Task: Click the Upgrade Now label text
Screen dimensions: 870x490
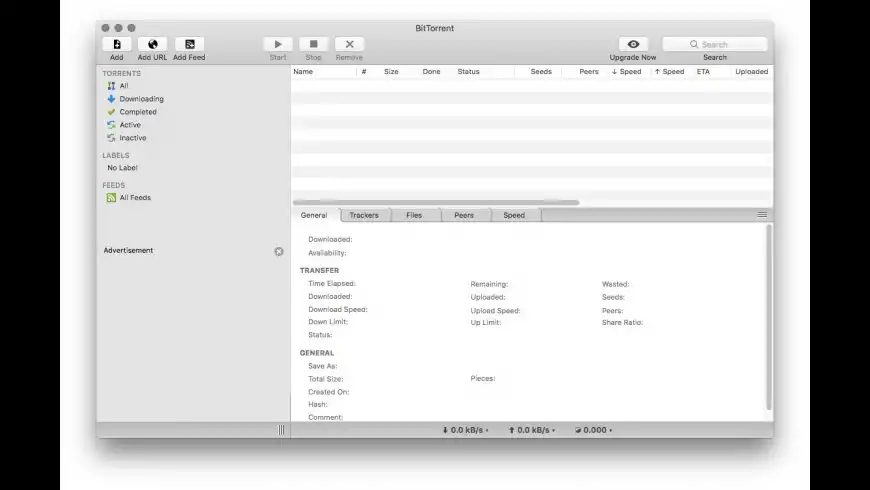Action: click(633, 57)
